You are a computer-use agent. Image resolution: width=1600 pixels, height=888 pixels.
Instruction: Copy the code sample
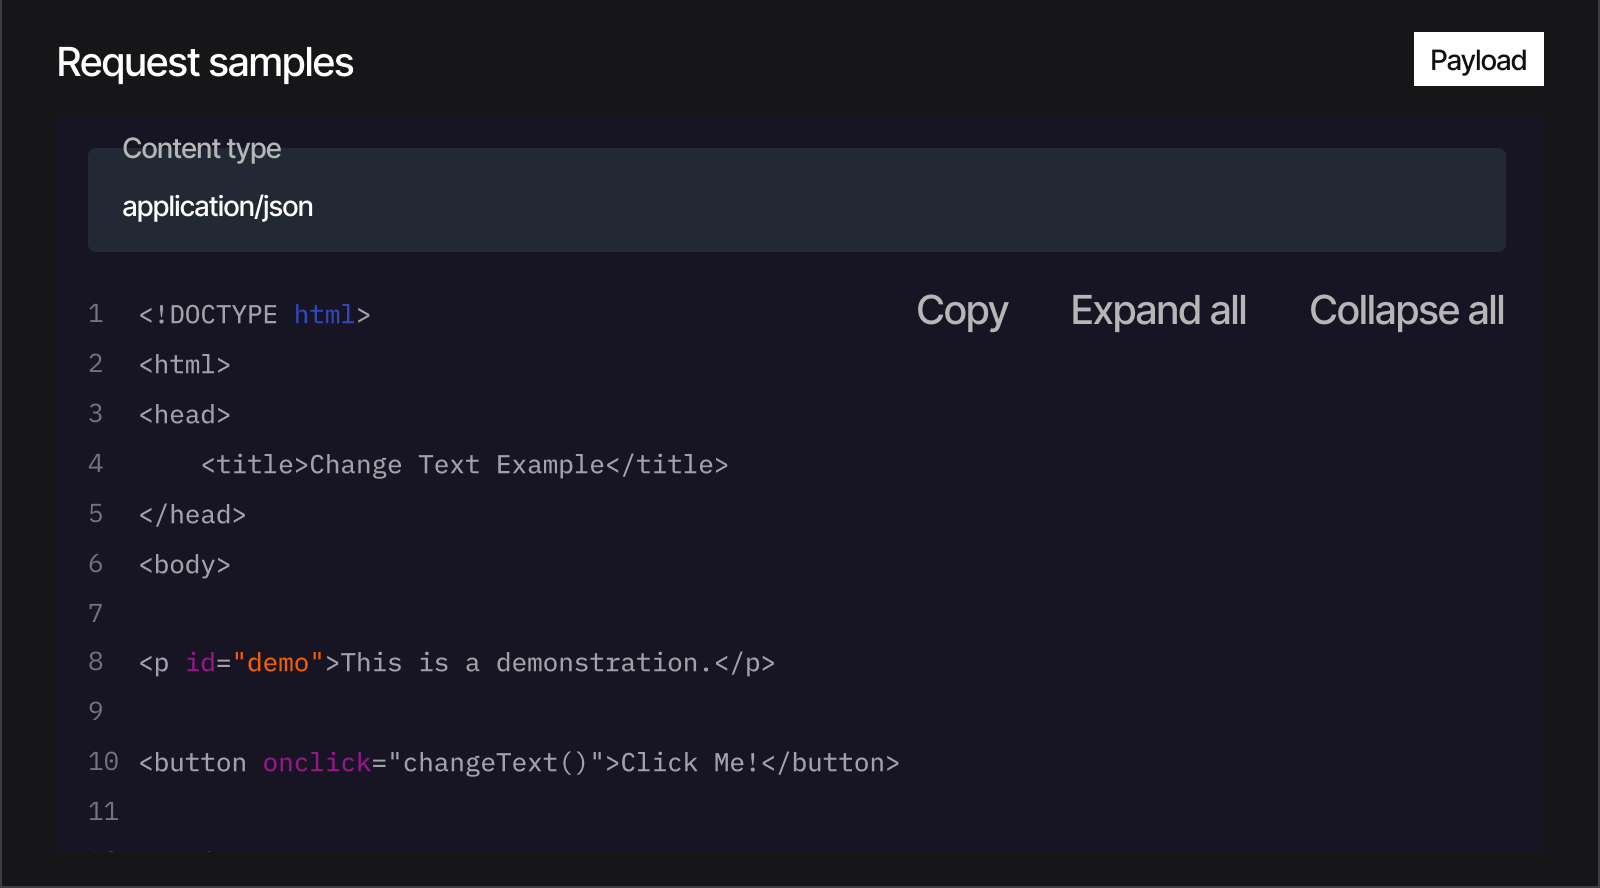[x=962, y=311]
